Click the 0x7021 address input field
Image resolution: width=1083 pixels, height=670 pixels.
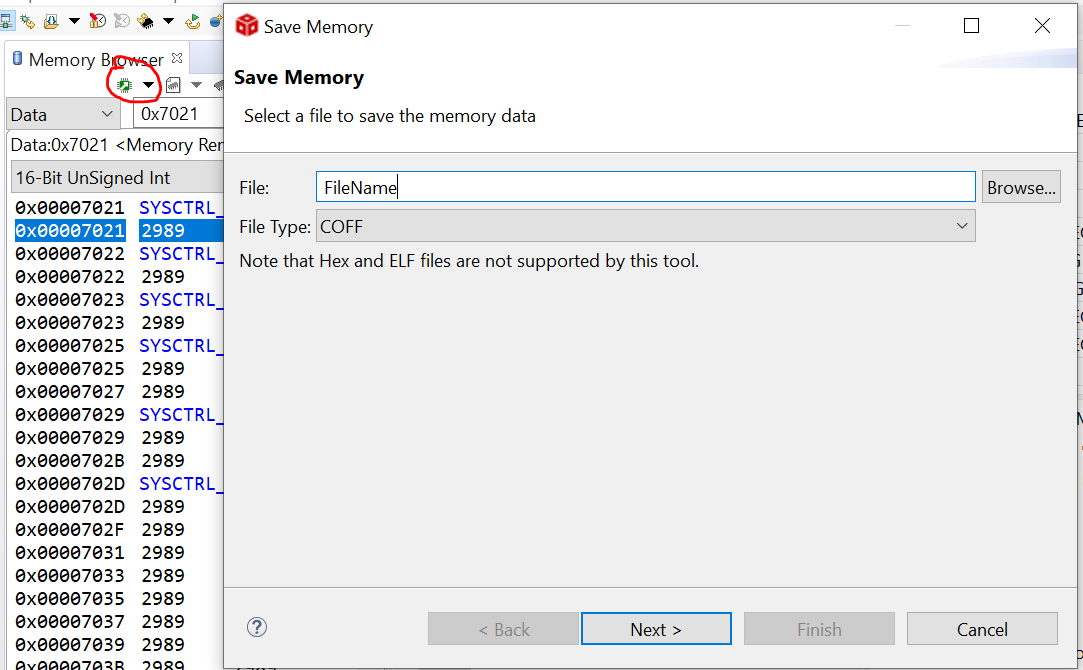point(178,114)
